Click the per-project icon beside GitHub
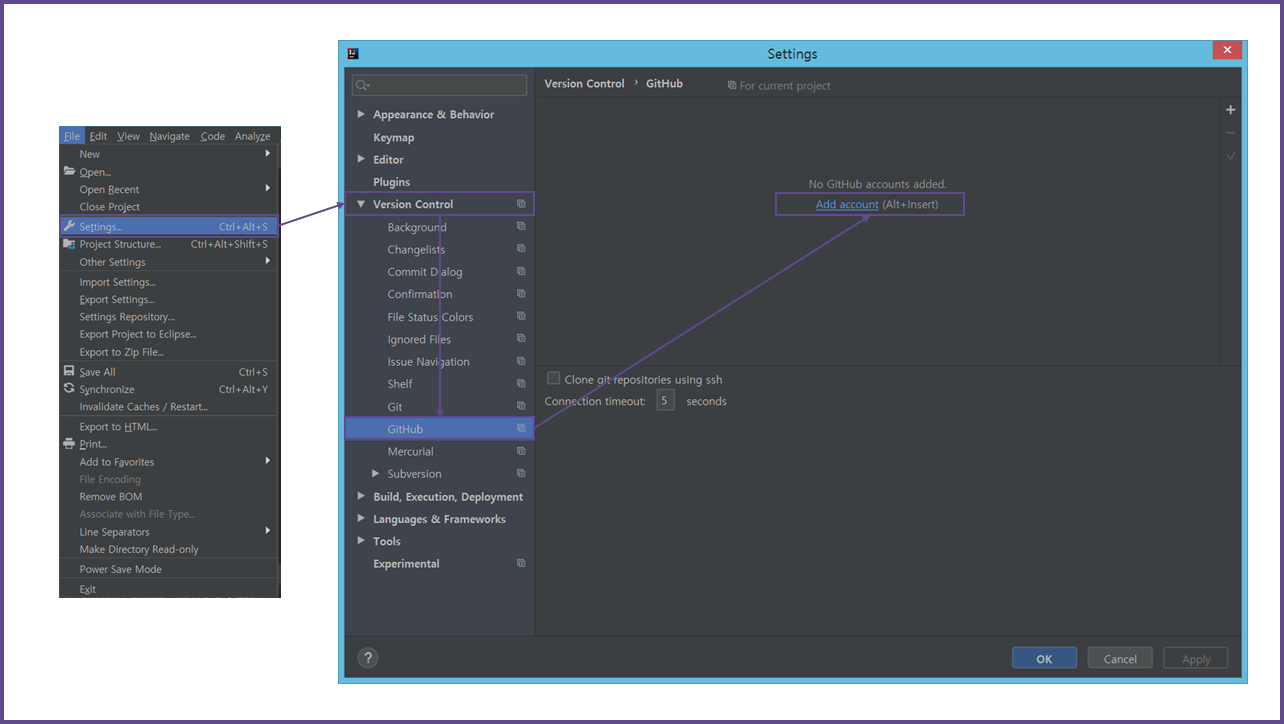 tap(521, 429)
